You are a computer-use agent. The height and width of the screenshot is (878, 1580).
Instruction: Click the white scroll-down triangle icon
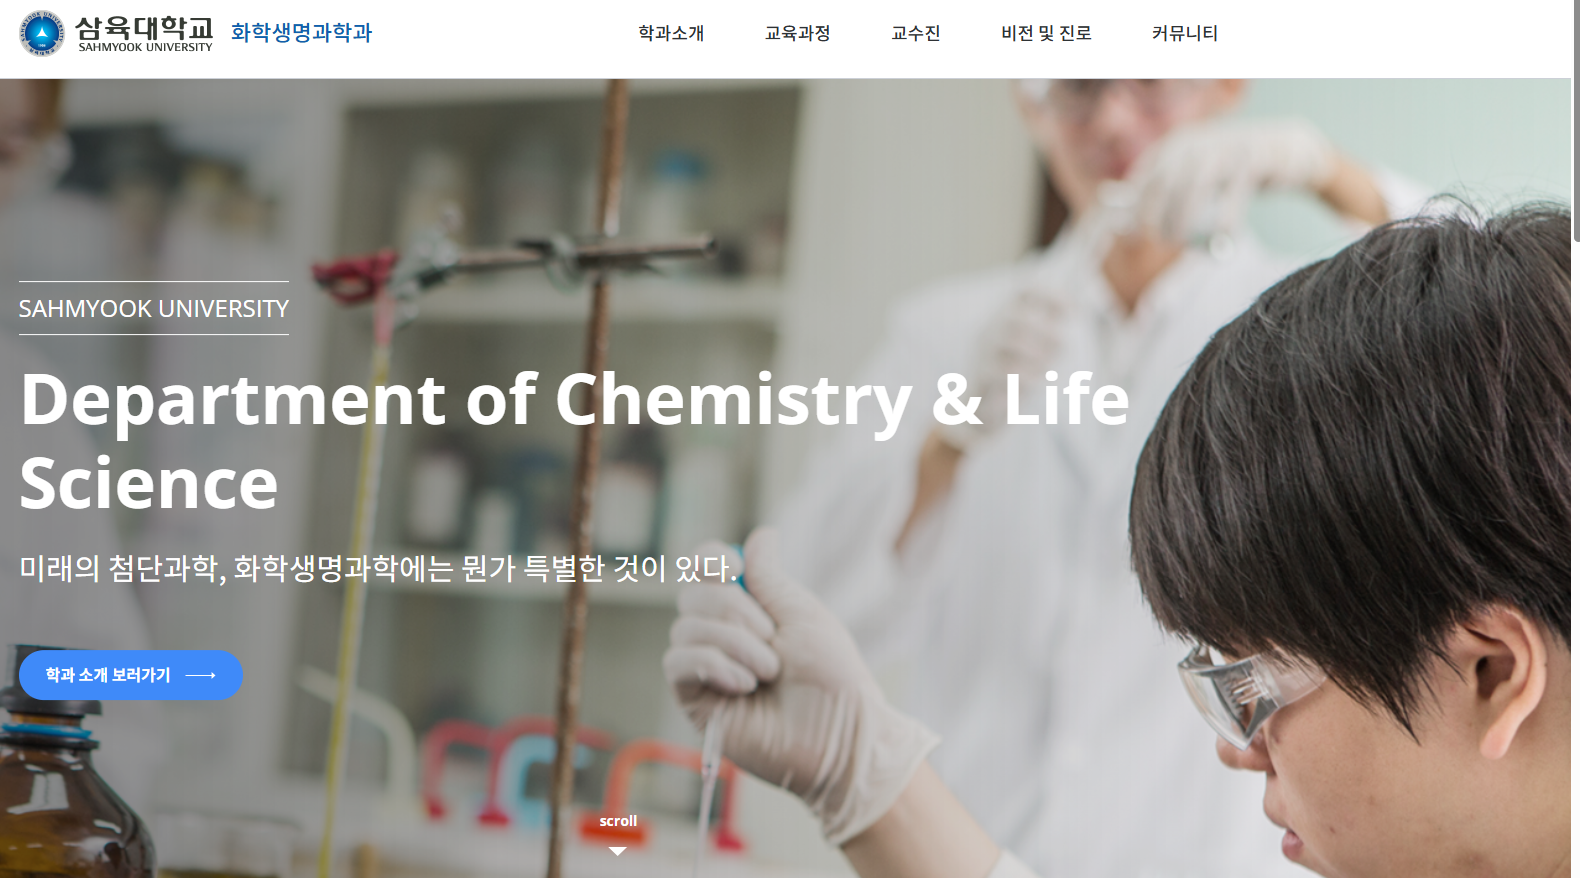tap(618, 851)
